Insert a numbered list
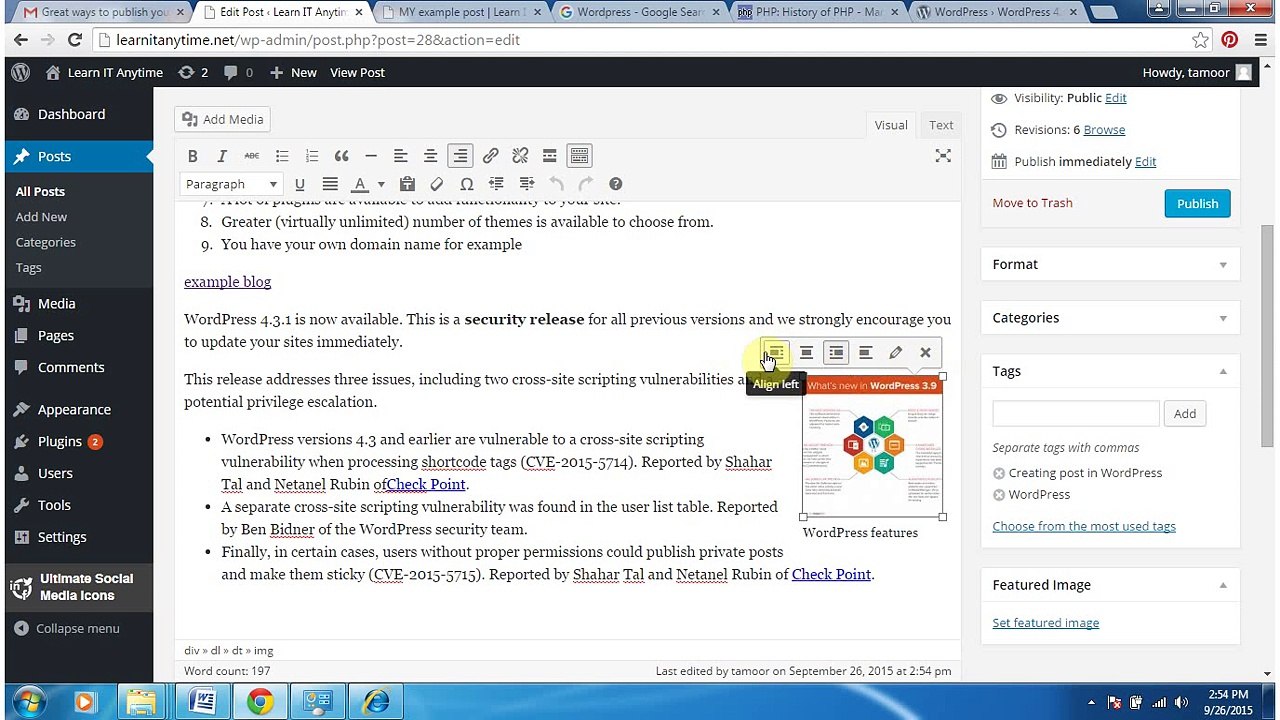The height and width of the screenshot is (720, 1280). [x=312, y=156]
